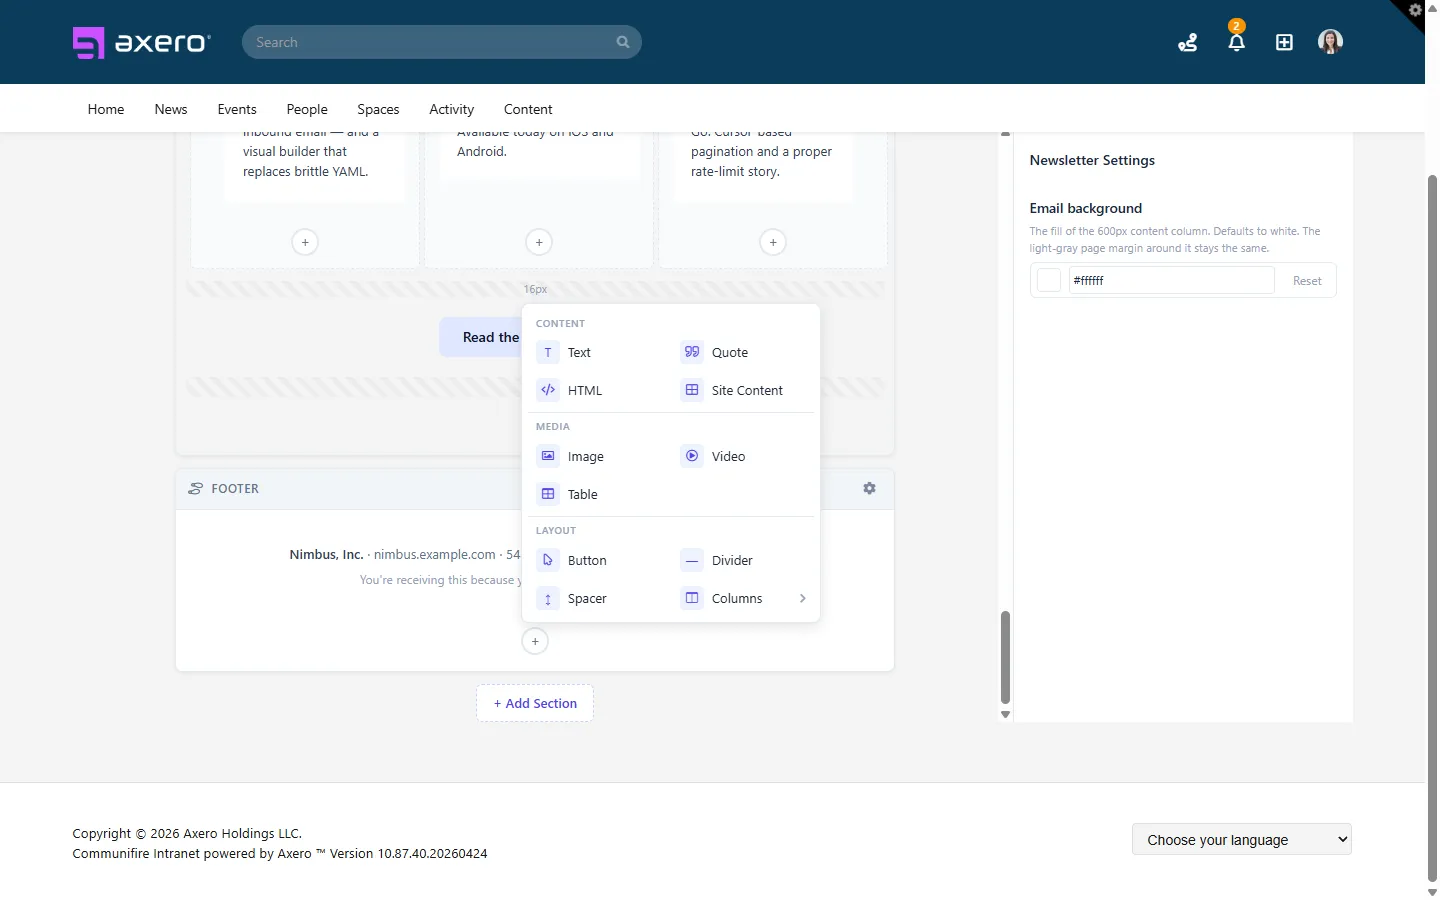The height and width of the screenshot is (900, 1440).
Task: Open the add content plus-box icon
Action: point(1284,42)
